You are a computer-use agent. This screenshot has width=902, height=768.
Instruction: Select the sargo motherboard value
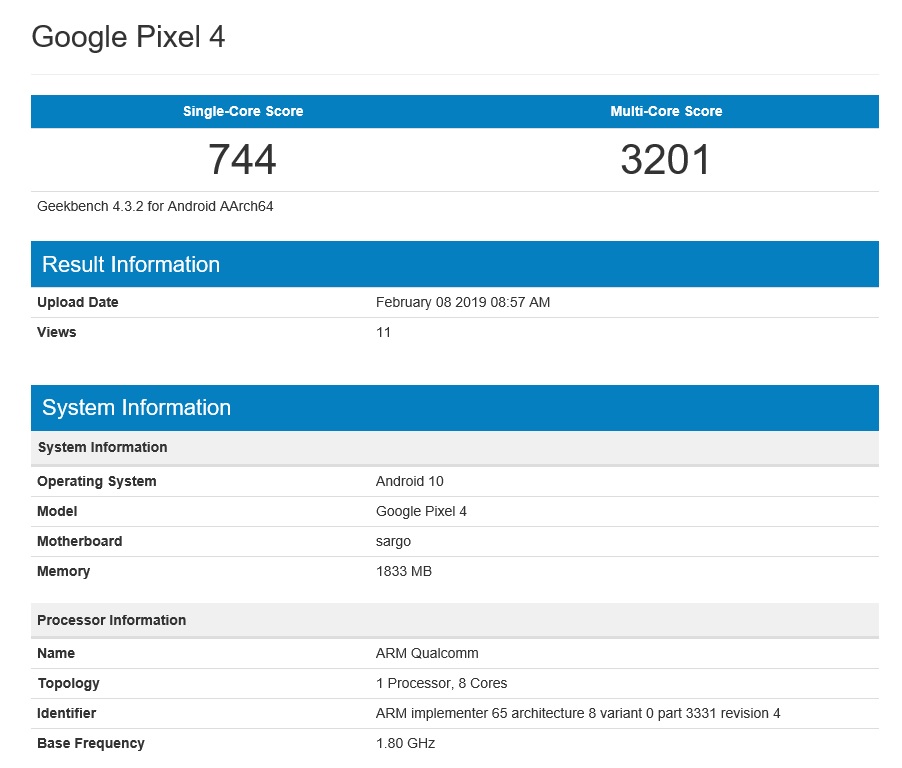click(x=393, y=541)
